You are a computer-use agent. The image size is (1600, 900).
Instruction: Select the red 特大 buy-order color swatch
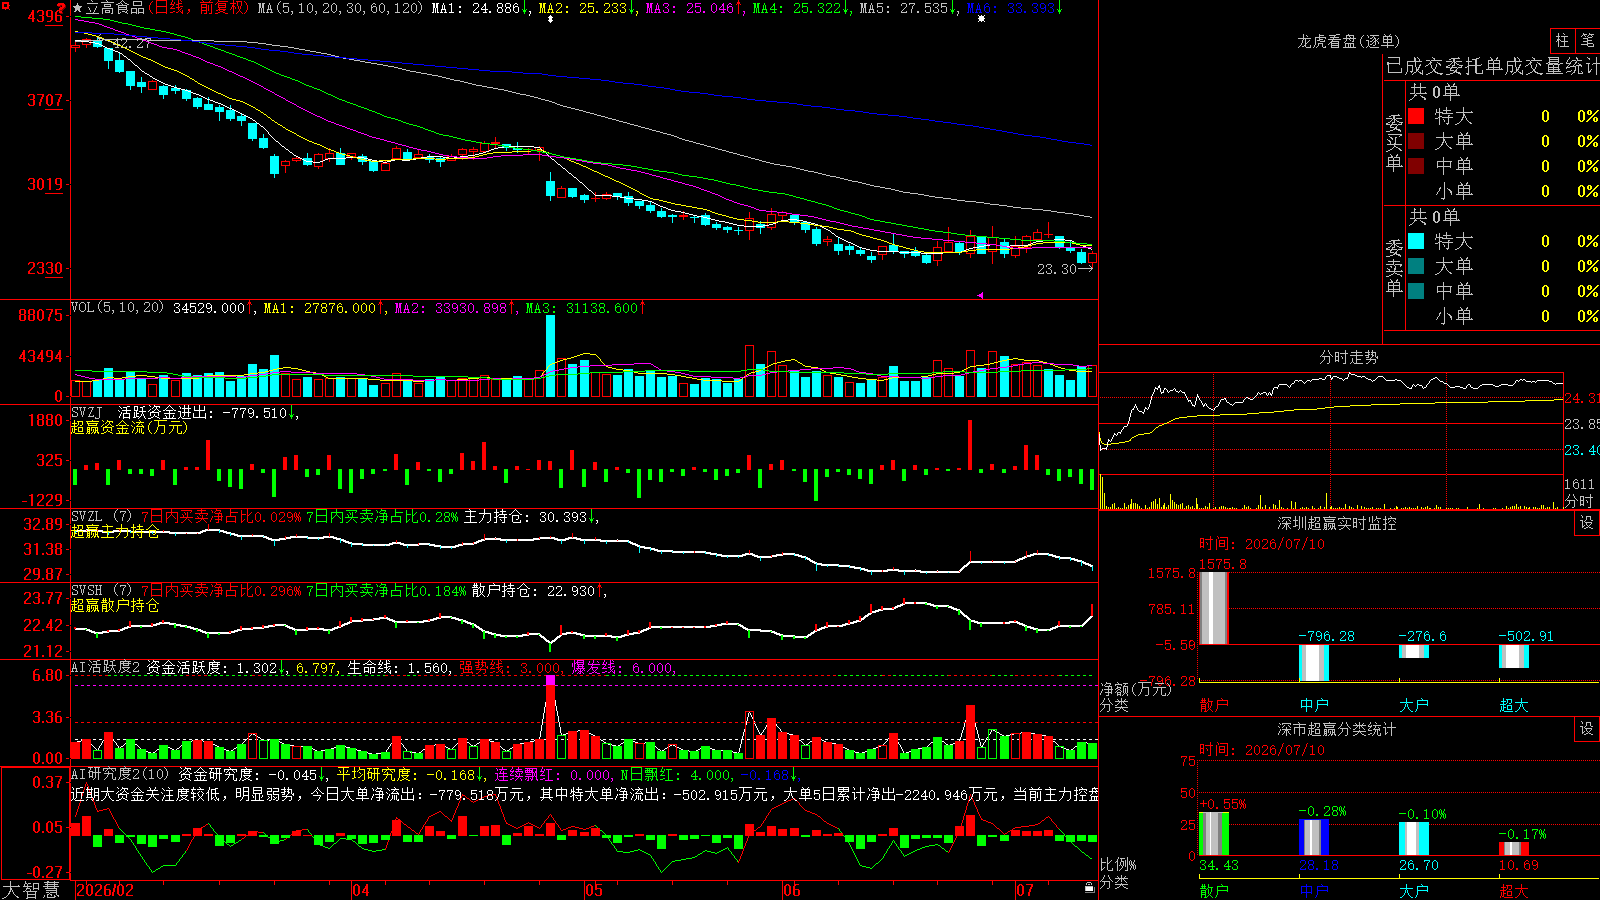pyautogui.click(x=1416, y=116)
